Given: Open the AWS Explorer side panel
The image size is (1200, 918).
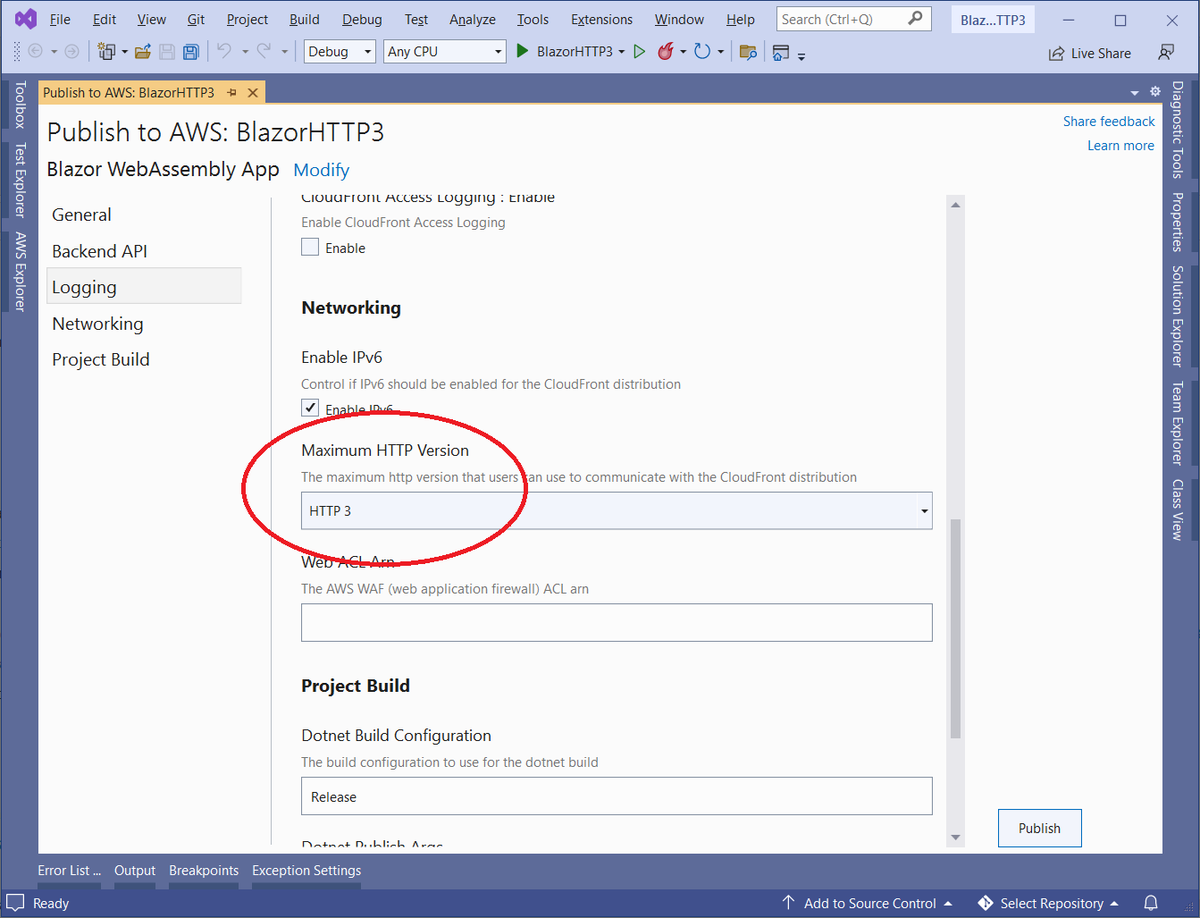Looking at the screenshot, I should click(18, 271).
